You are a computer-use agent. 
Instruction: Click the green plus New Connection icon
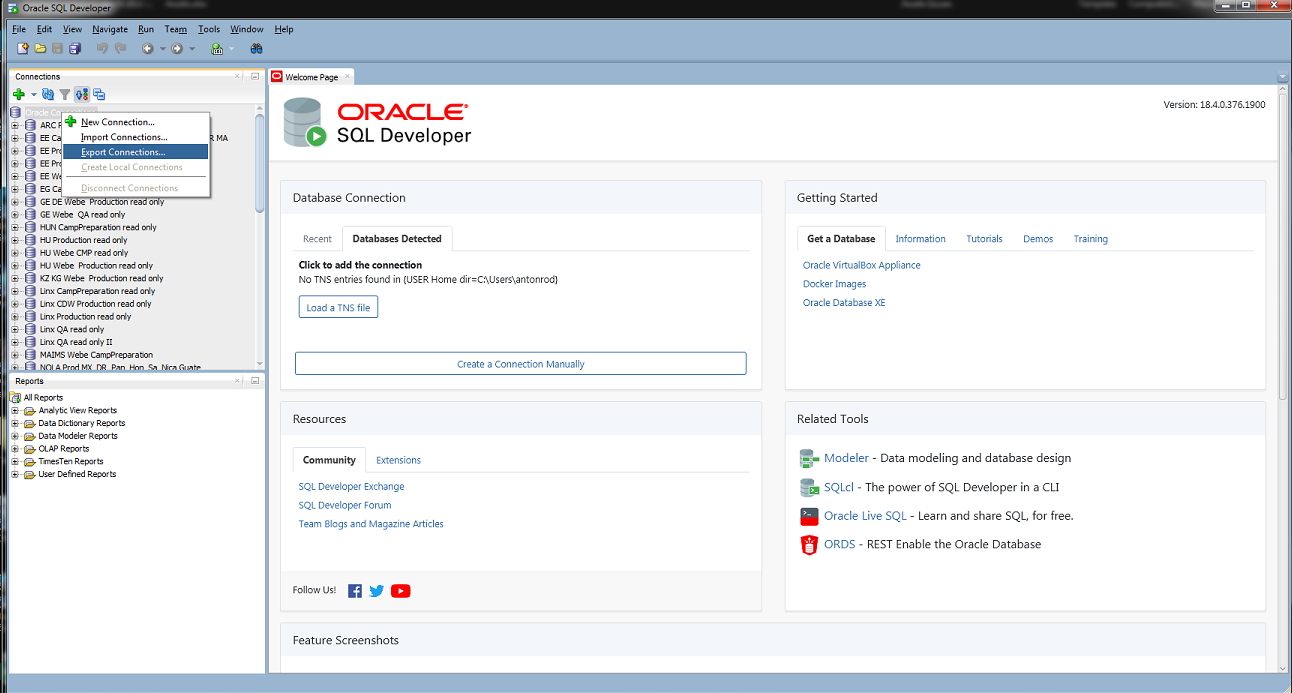pyautogui.click(x=19, y=94)
